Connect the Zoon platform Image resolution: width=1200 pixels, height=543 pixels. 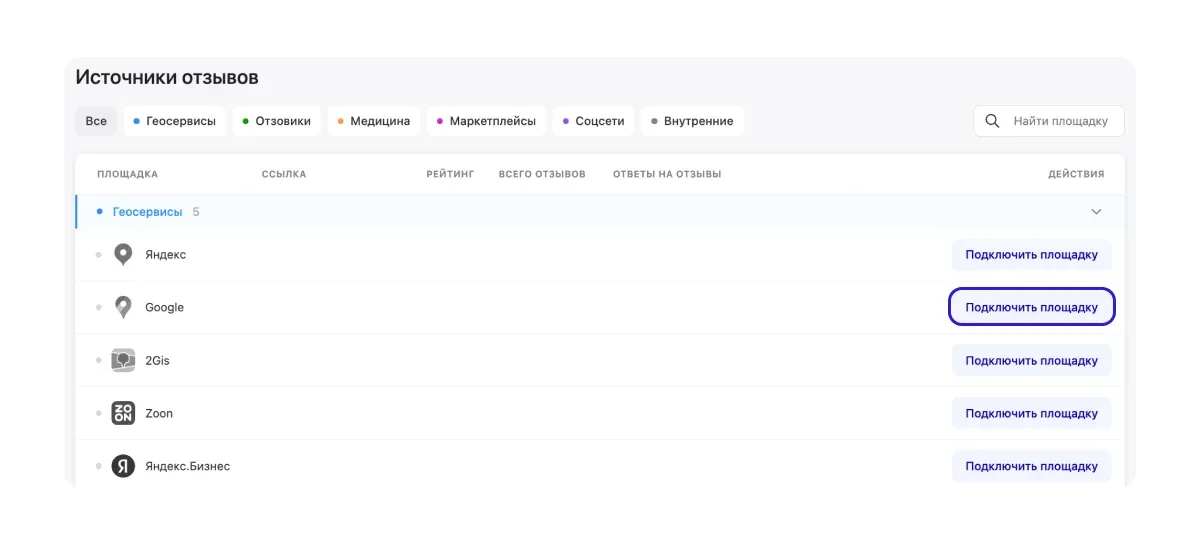point(1031,414)
